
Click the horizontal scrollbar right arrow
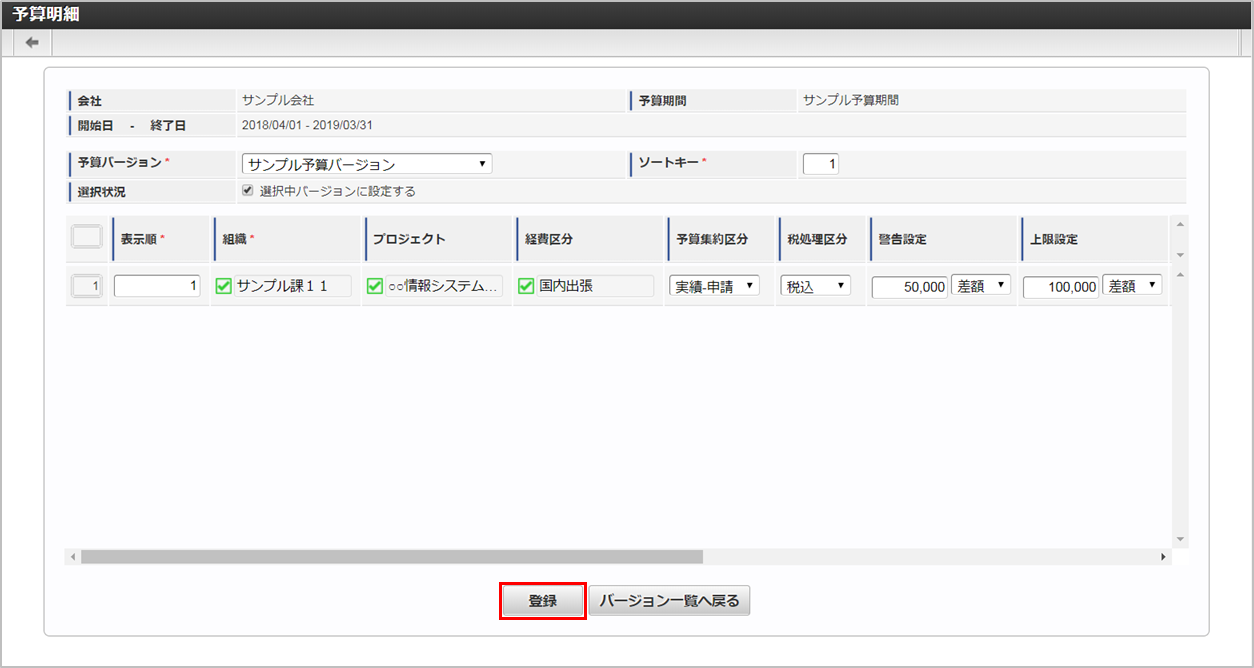(x=1163, y=556)
